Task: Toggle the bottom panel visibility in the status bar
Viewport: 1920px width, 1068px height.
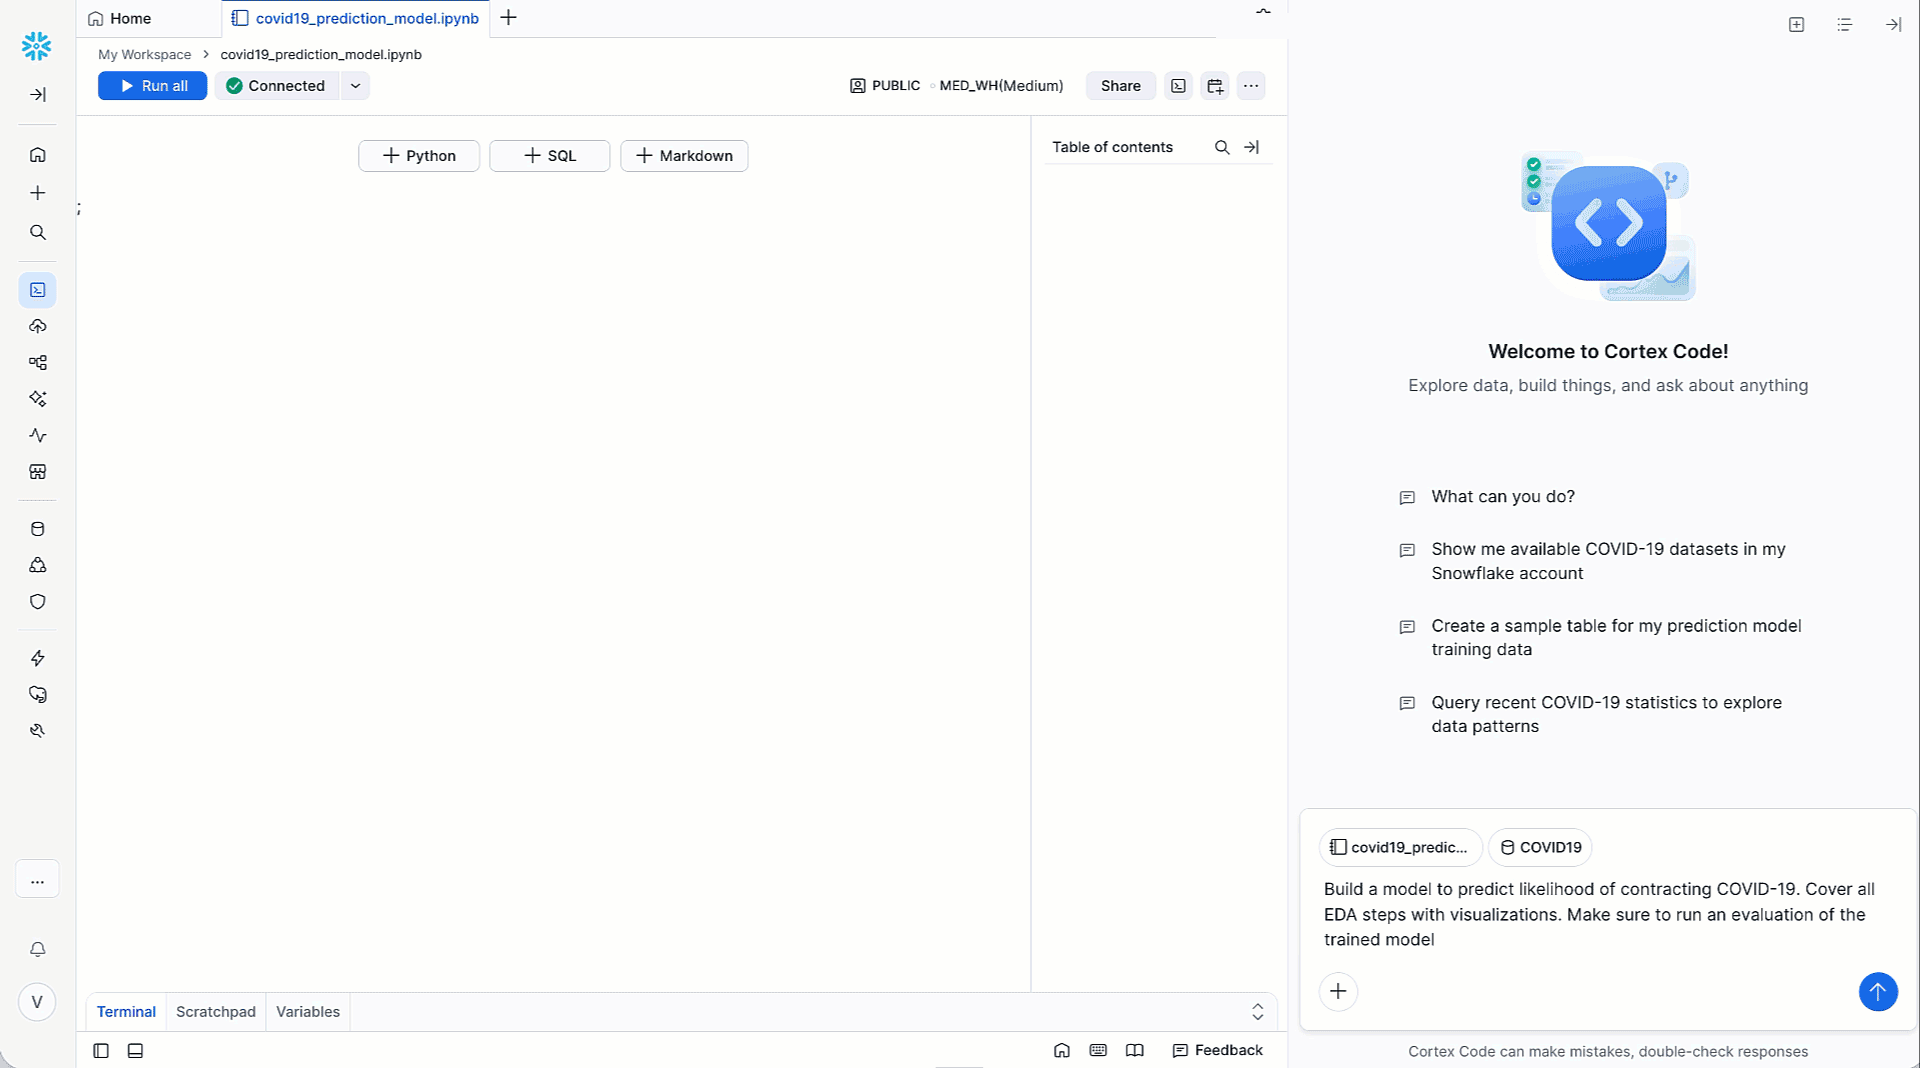Action: pyautogui.click(x=135, y=1051)
